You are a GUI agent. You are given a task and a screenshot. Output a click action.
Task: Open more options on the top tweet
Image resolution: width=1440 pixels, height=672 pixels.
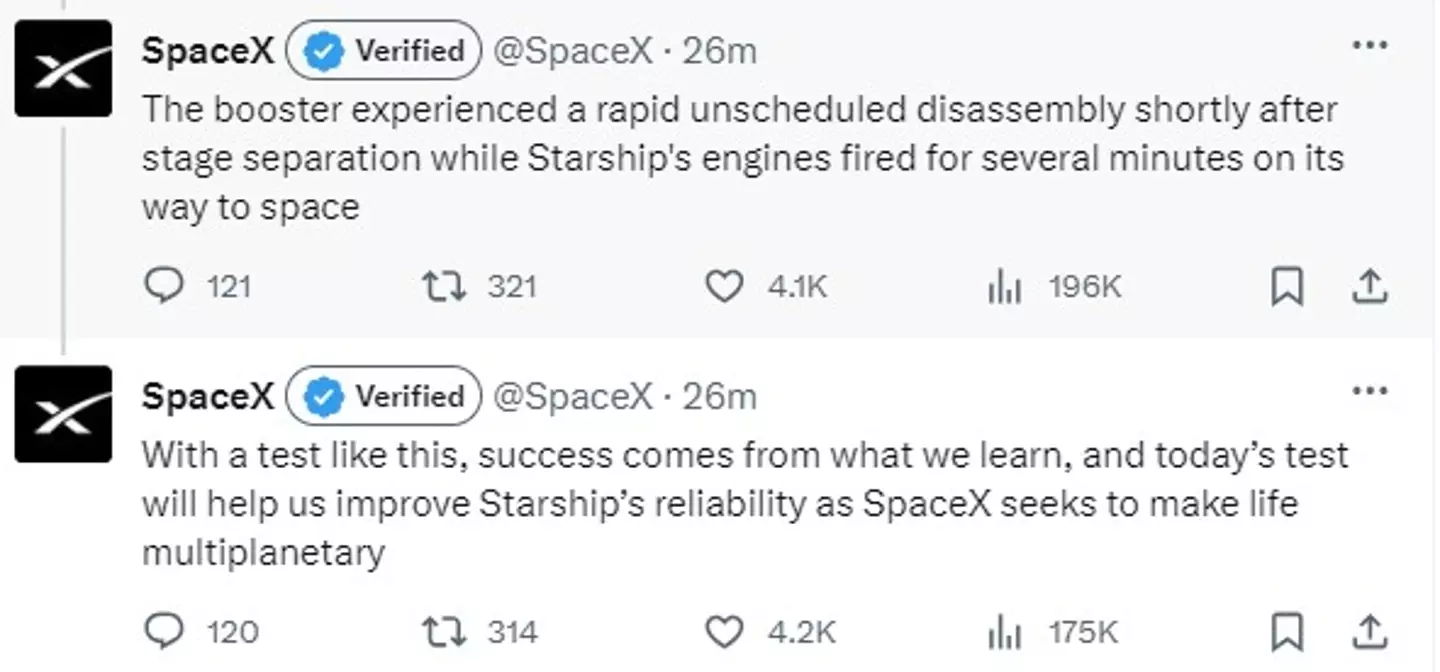click(x=1371, y=44)
